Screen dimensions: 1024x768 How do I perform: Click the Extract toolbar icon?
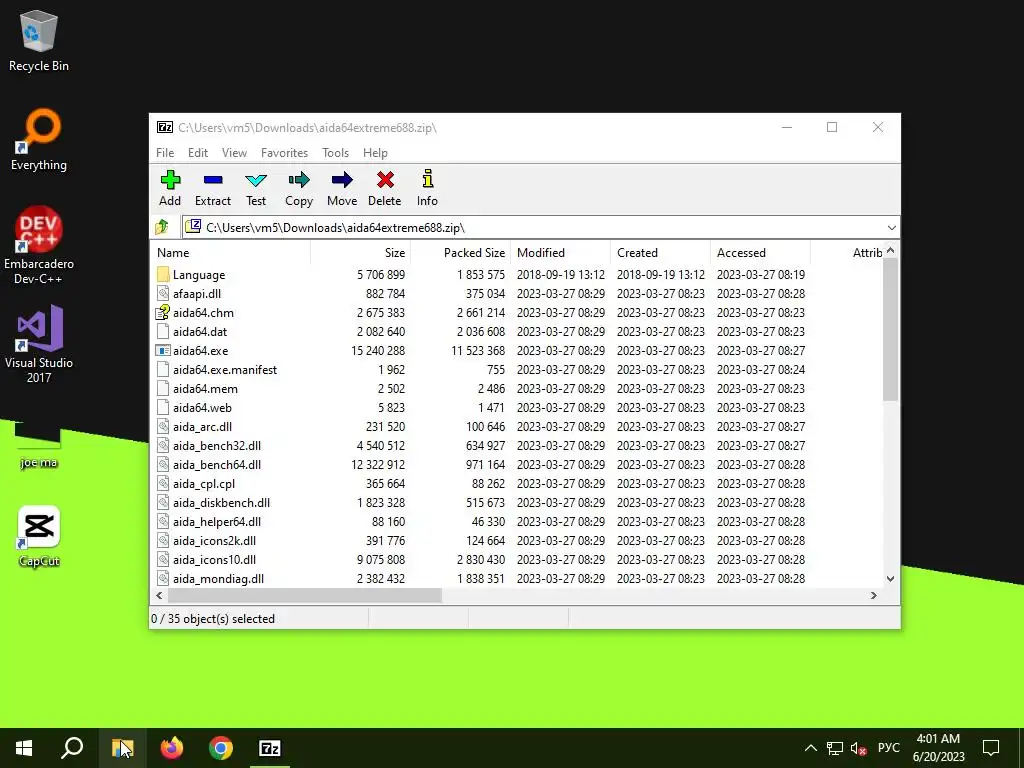213,180
